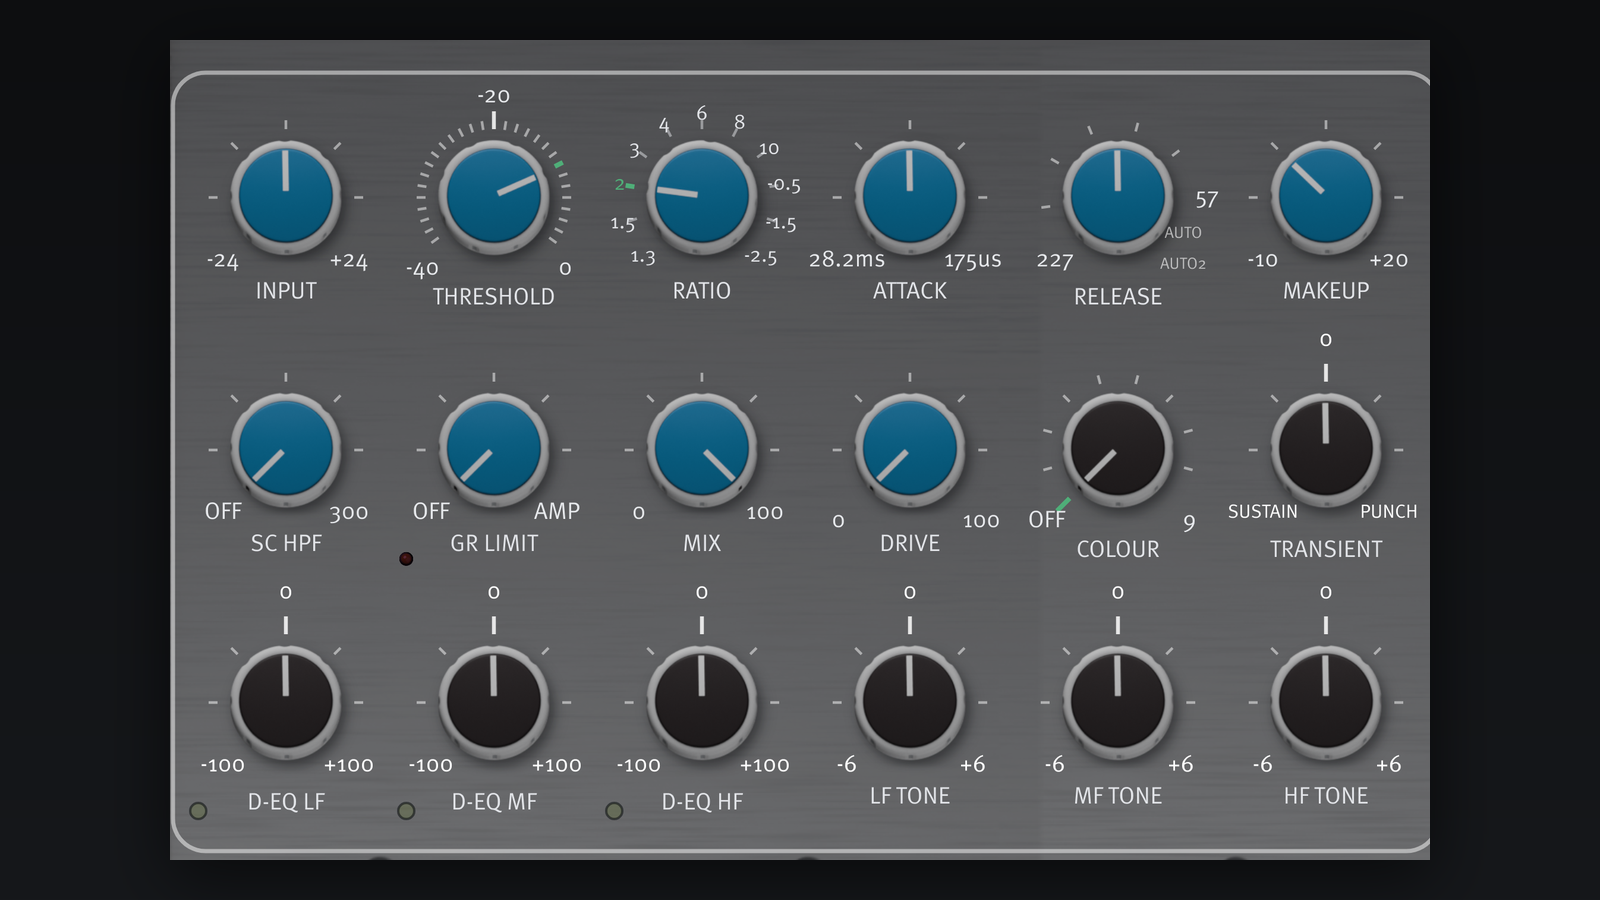This screenshot has height=900, width=1600.
Task: Click the input -24 label
Action: pos(223,261)
